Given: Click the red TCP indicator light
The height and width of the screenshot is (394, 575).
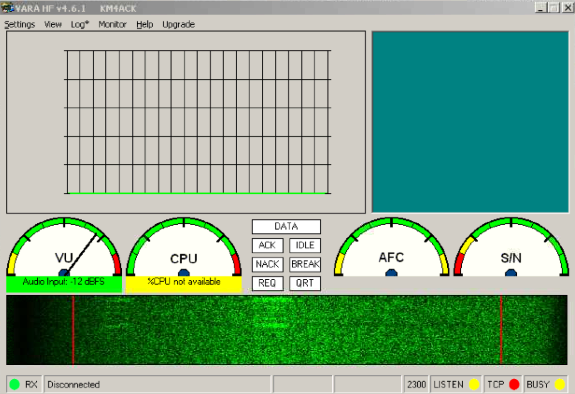Looking at the screenshot, I should [514, 384].
